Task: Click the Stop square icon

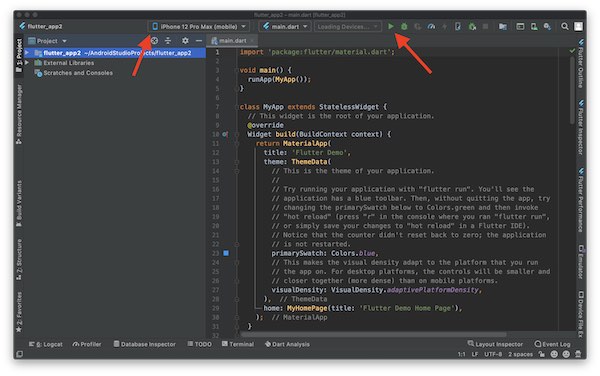Action: pyautogui.click(x=485, y=26)
